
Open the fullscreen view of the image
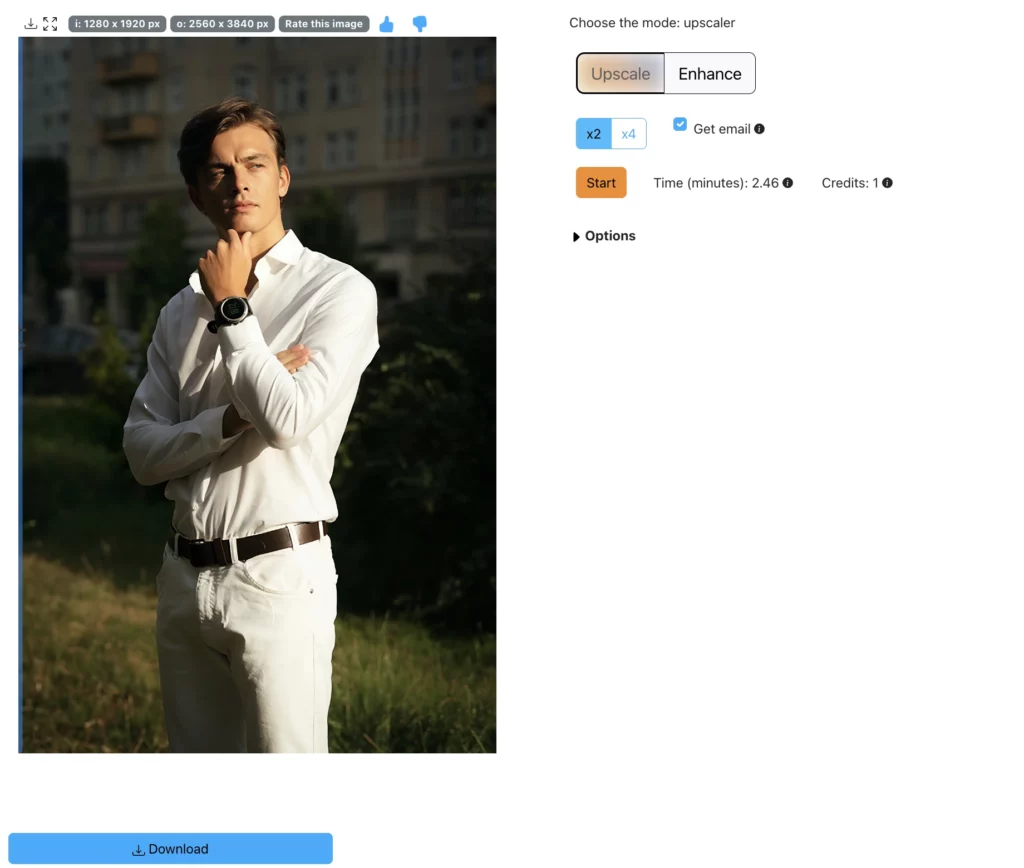(50, 23)
